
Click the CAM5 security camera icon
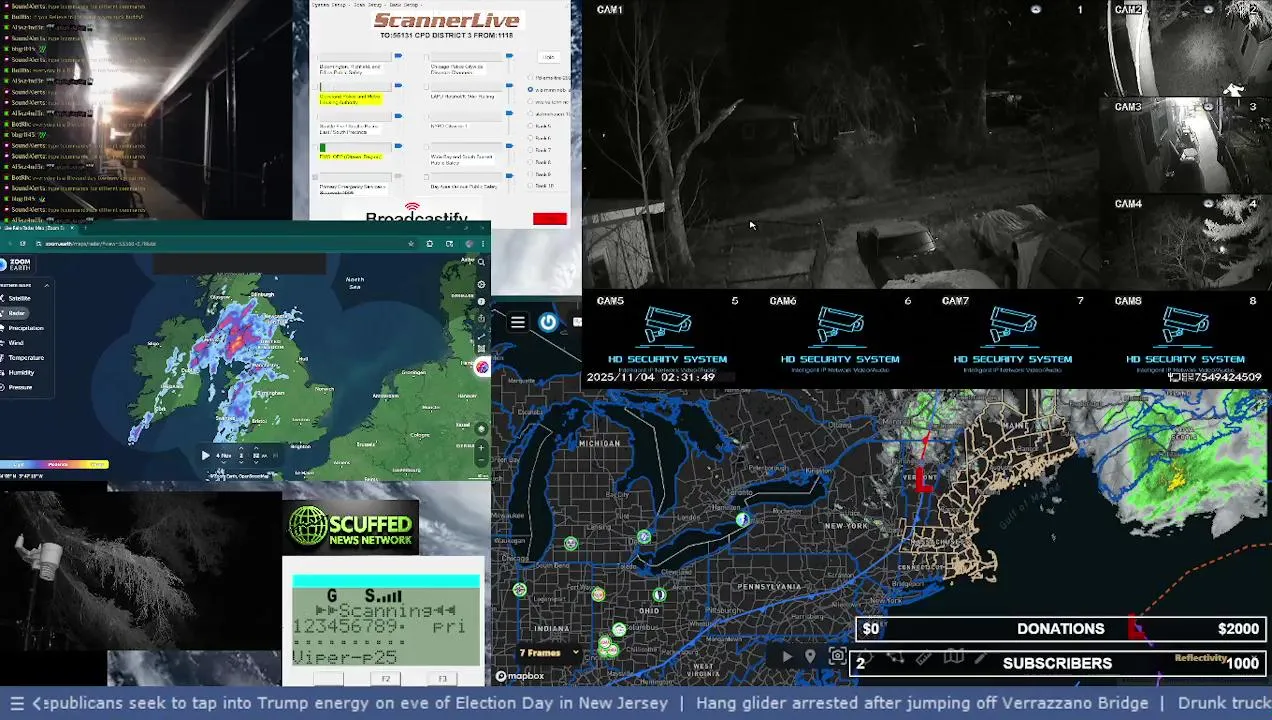point(667,327)
